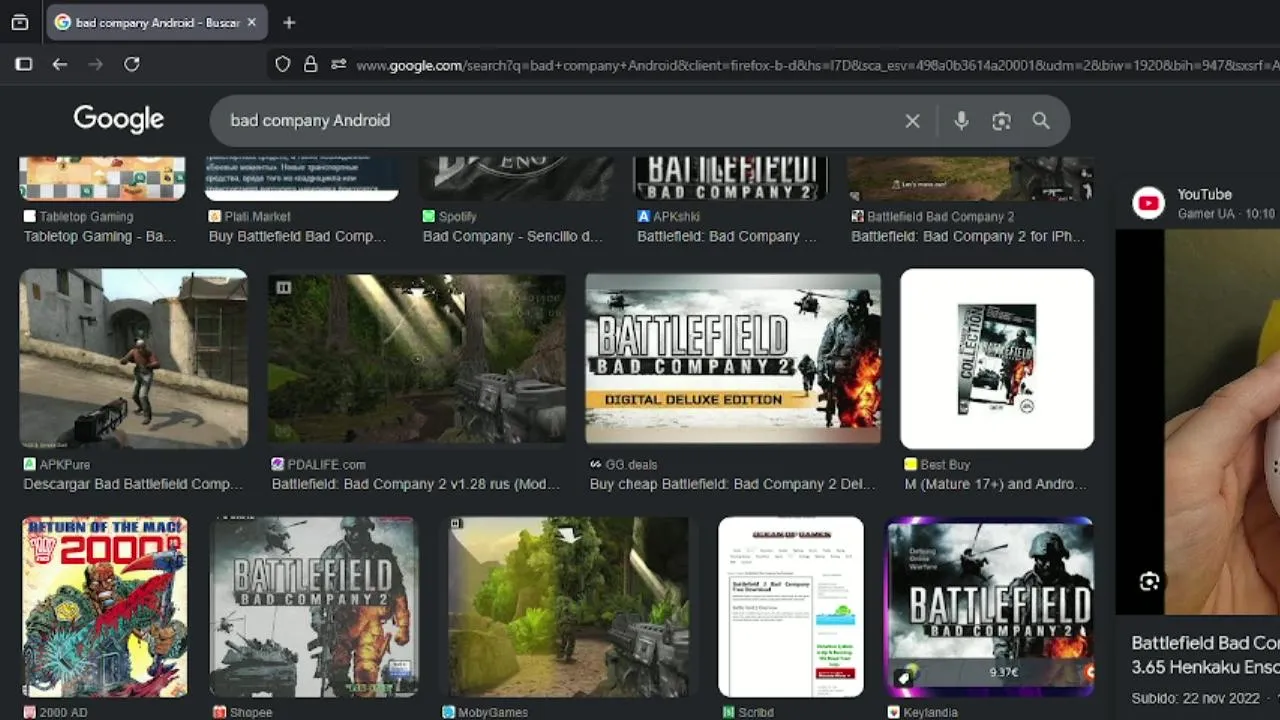The image size is (1280, 720).
Task: Open 'Buy cheap Battlefield: Bad Company 2 Del...' link
Action: [733, 484]
